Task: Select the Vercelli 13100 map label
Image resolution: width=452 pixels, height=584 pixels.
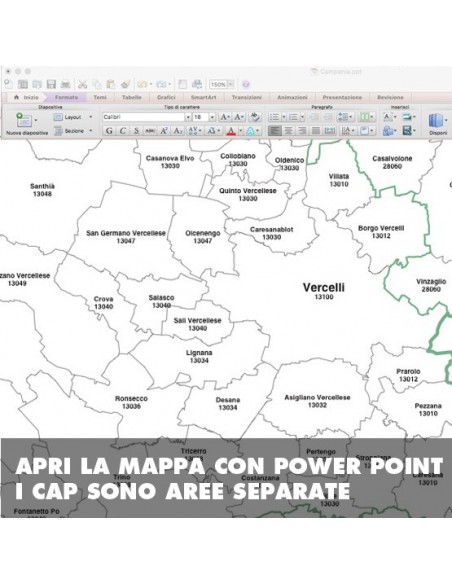Action: (324, 291)
